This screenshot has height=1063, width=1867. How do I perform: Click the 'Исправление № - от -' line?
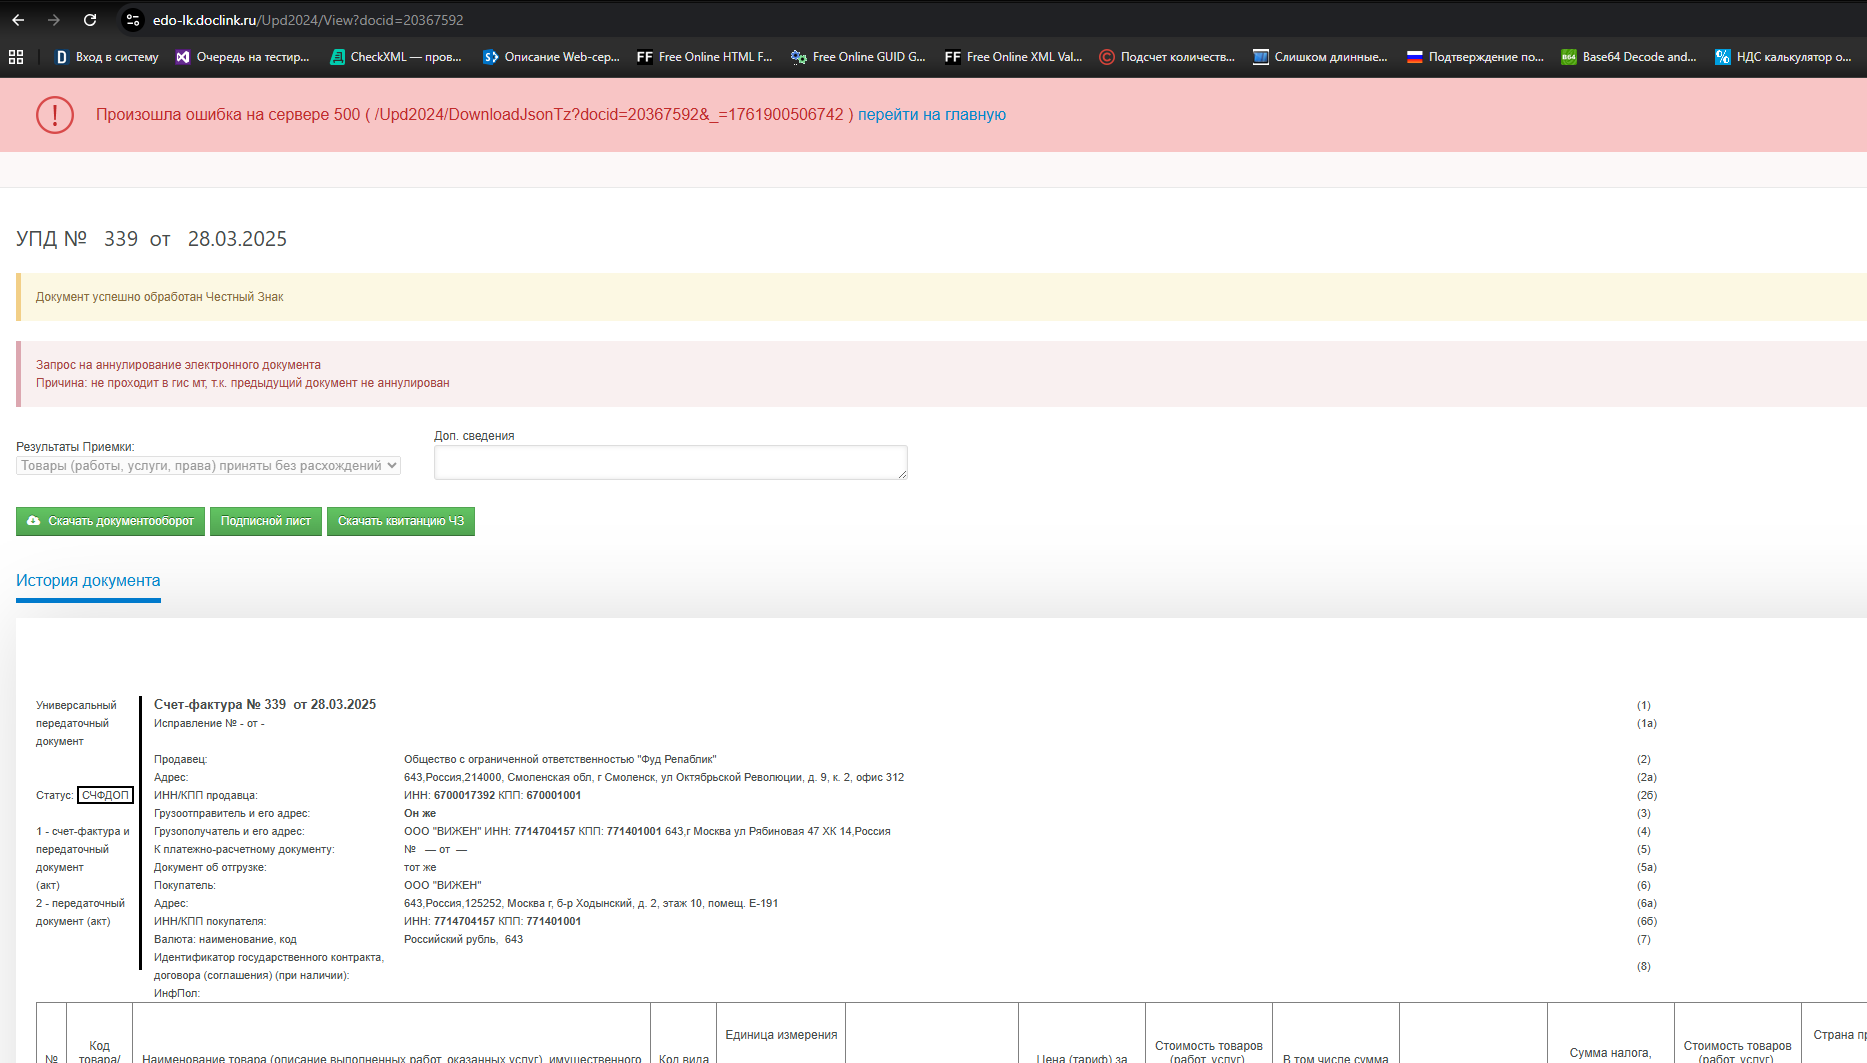pyautogui.click(x=209, y=724)
